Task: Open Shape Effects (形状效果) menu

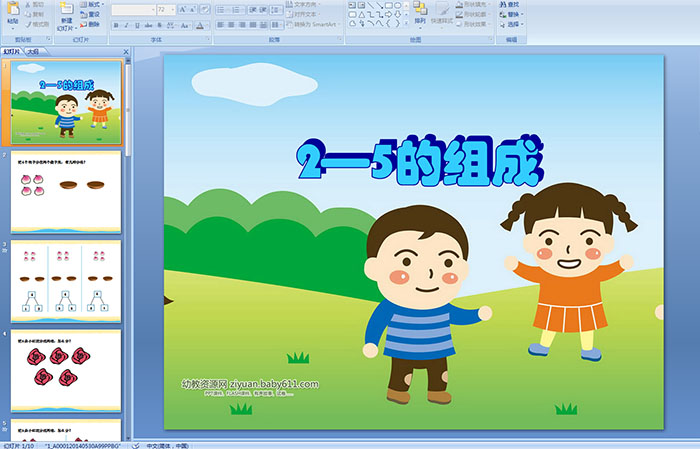Action: click(x=473, y=24)
